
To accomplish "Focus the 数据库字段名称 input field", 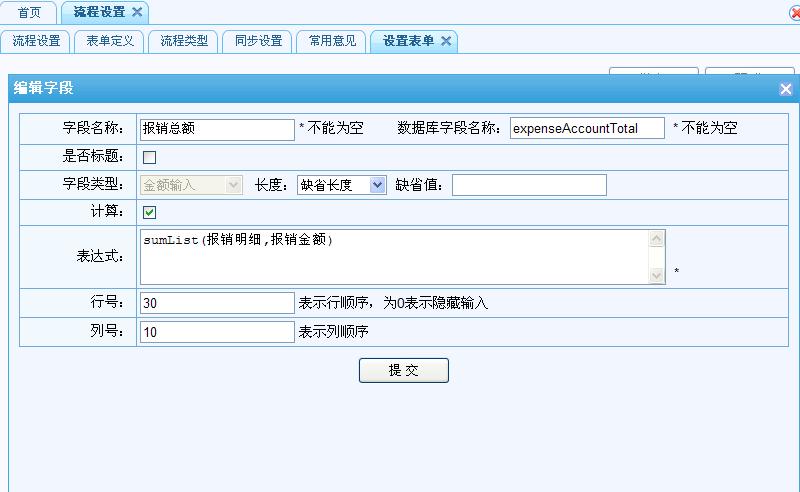I will [x=587, y=129].
